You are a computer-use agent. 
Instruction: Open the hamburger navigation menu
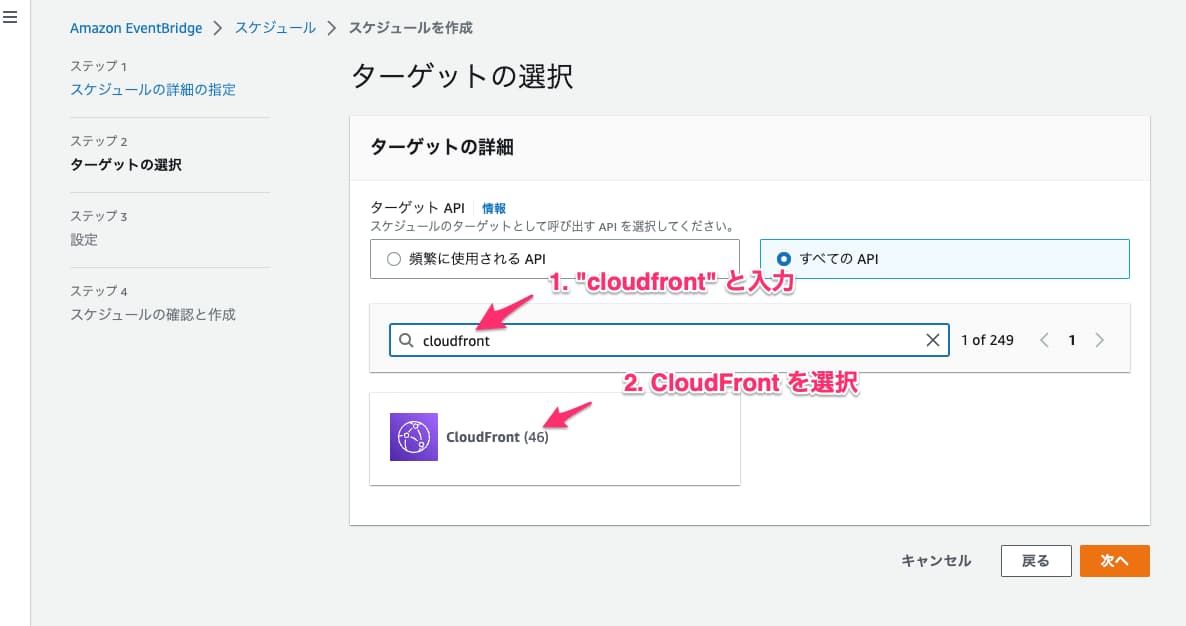10,17
